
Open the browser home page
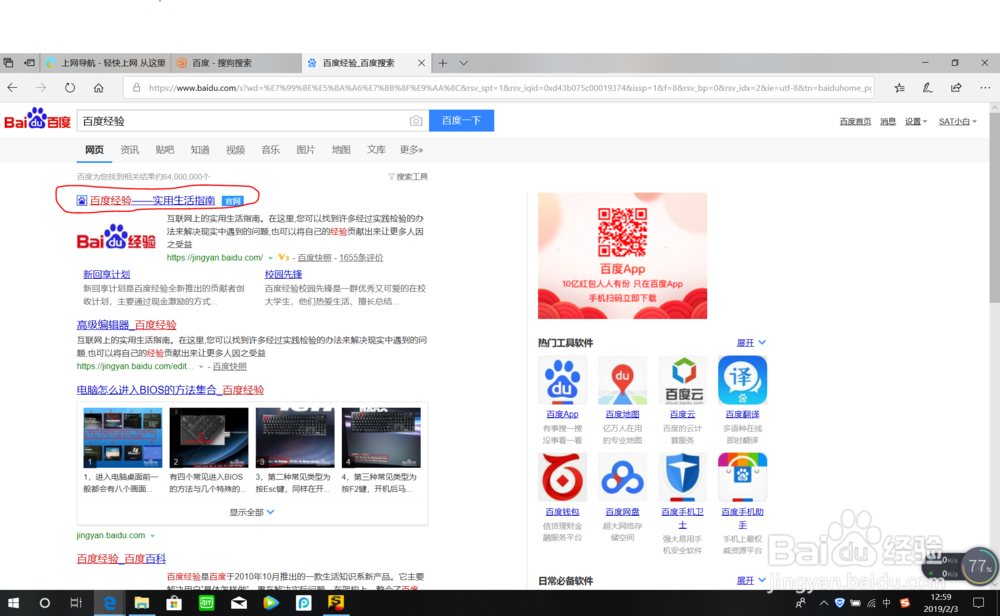98,88
